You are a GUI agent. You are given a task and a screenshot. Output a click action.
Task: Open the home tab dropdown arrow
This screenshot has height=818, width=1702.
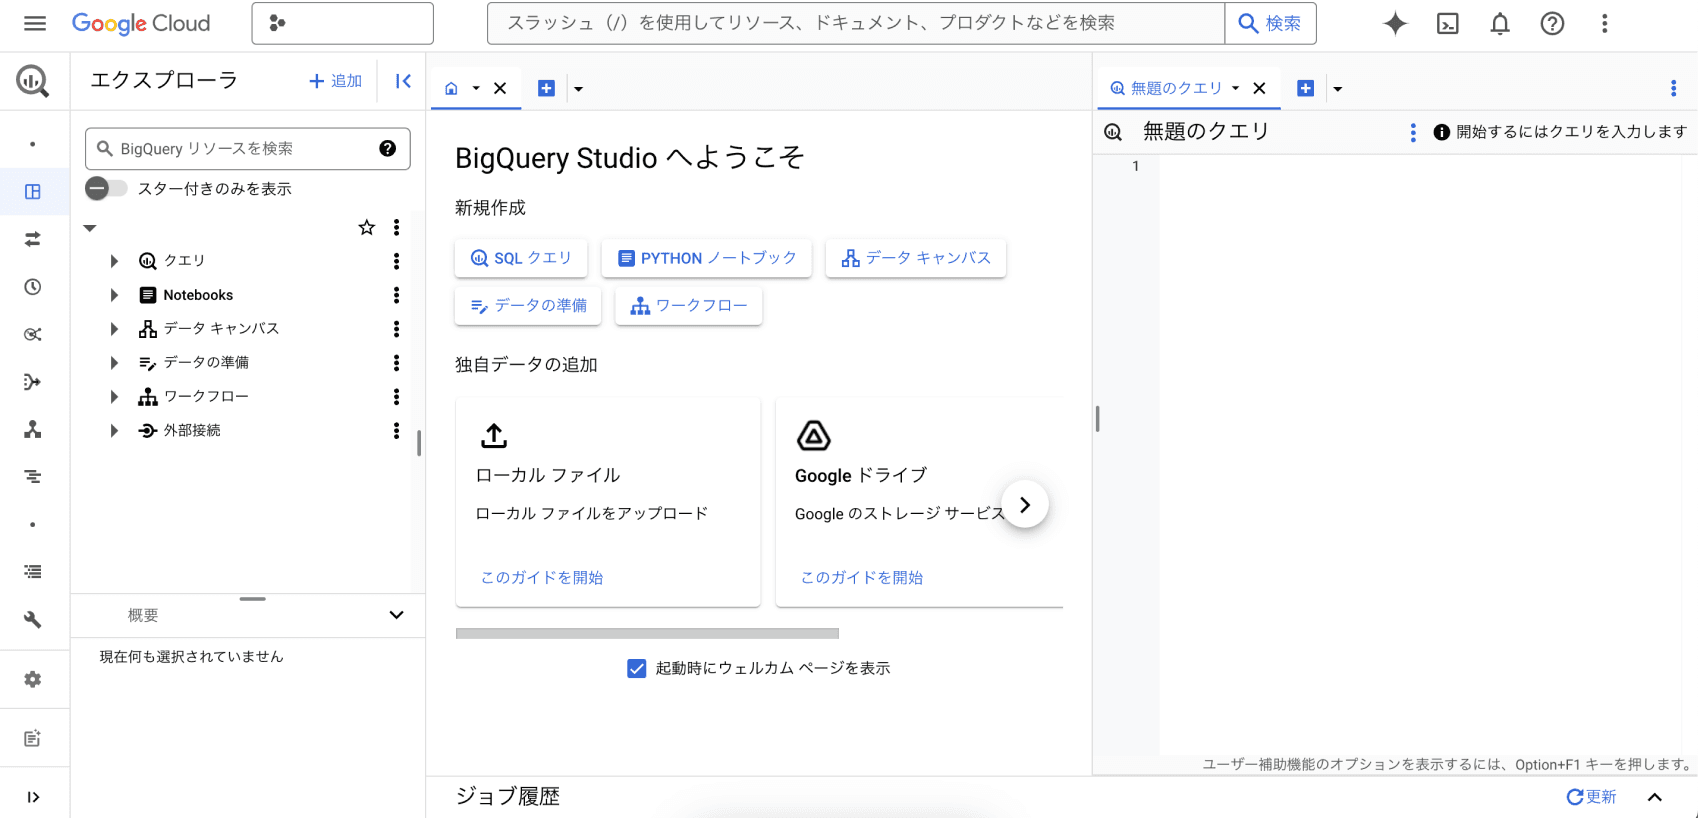pos(476,88)
